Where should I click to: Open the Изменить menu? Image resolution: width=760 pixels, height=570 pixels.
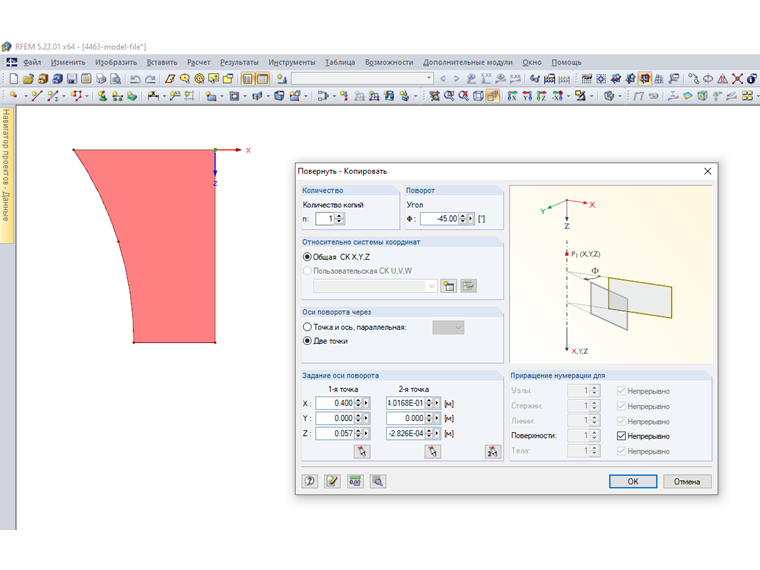[x=68, y=62]
